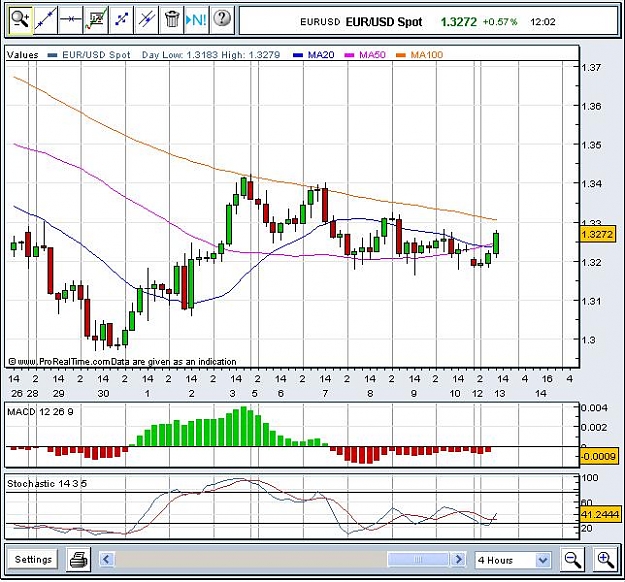Image resolution: width=625 pixels, height=582 pixels.
Task: Zoom out with the minus magnifier
Action: click(x=573, y=560)
